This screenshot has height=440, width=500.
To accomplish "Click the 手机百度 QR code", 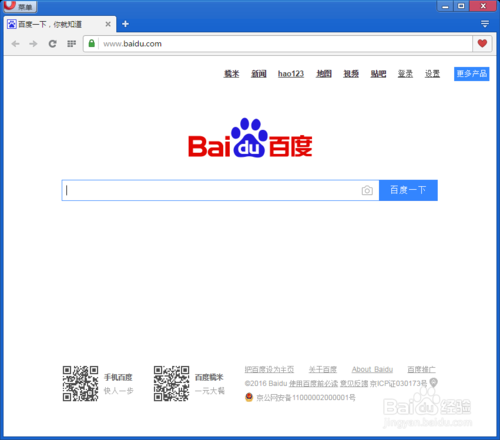I will 80,383.
